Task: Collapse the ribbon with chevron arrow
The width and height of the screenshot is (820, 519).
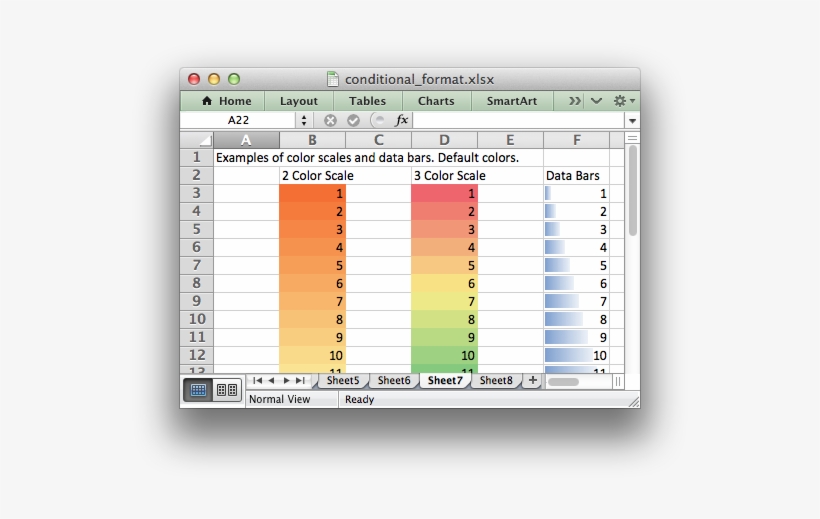Action: 596,101
